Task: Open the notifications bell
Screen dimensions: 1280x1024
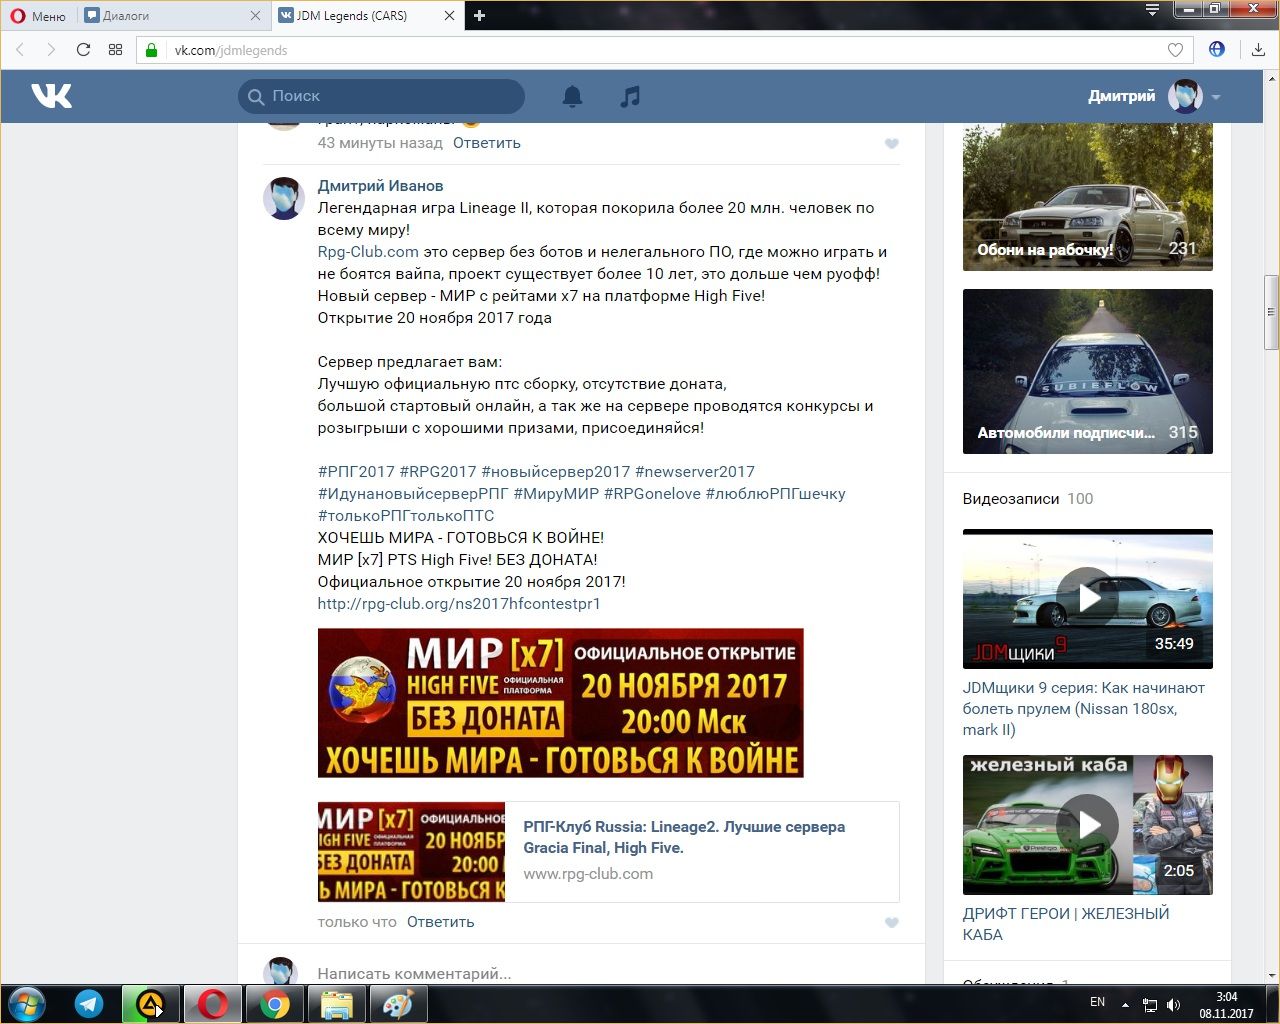Action: (572, 96)
